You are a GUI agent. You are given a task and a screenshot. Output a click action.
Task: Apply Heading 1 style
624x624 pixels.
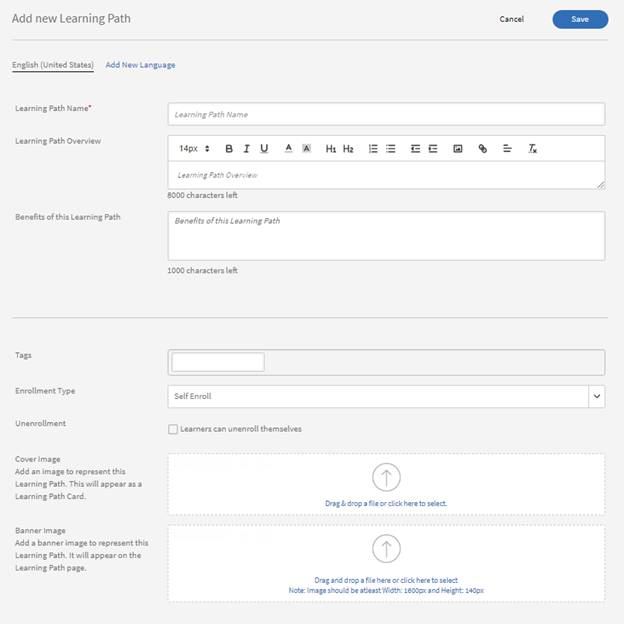click(331, 149)
